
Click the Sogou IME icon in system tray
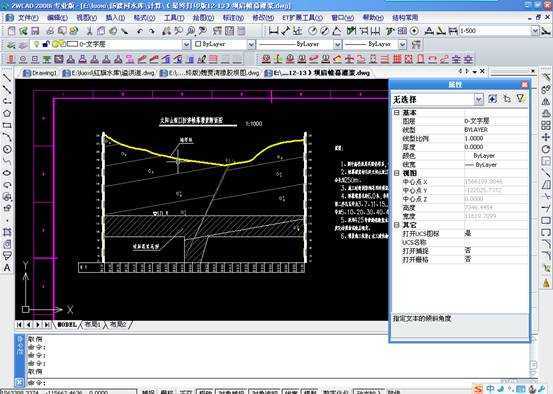479,389
